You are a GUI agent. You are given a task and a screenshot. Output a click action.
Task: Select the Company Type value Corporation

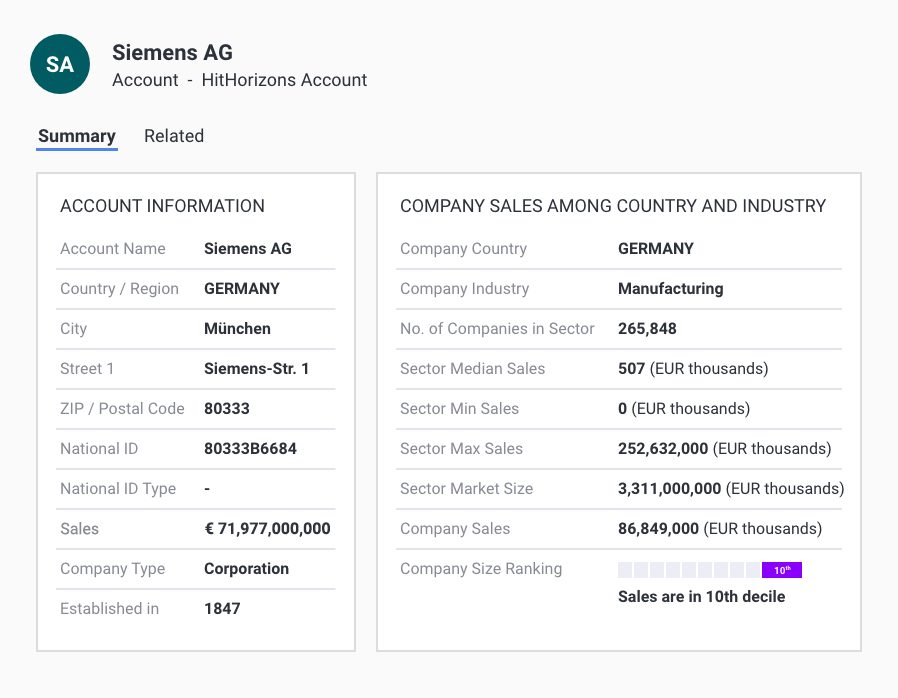click(x=246, y=569)
